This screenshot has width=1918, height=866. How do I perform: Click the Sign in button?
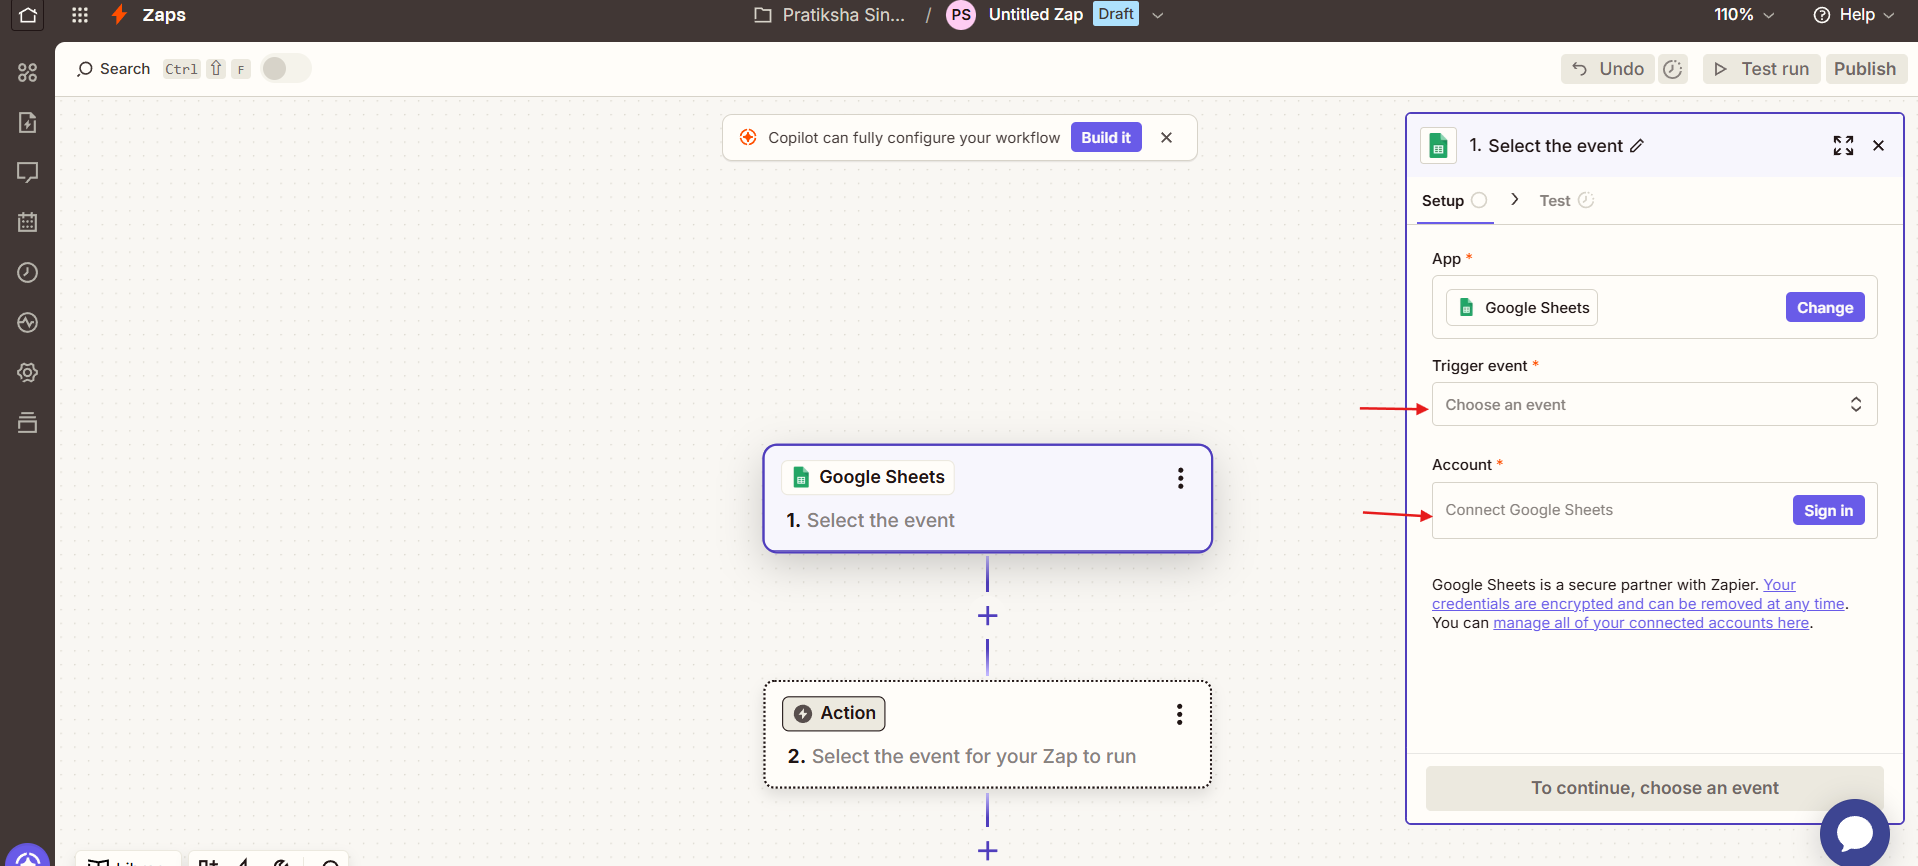tap(1828, 510)
